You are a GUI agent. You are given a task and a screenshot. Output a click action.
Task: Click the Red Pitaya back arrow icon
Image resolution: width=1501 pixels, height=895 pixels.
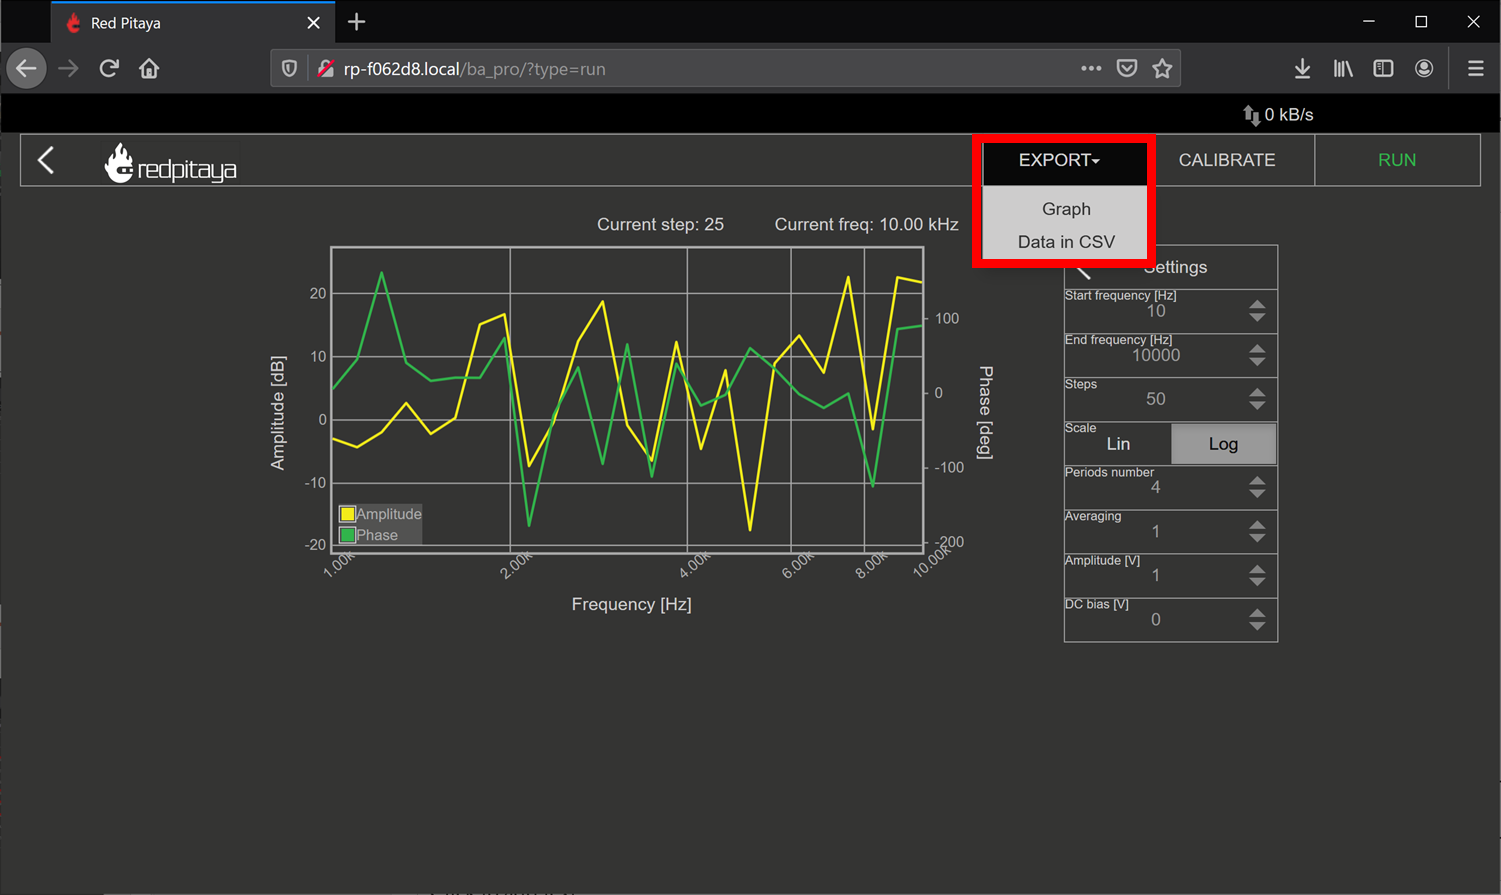point(46,160)
